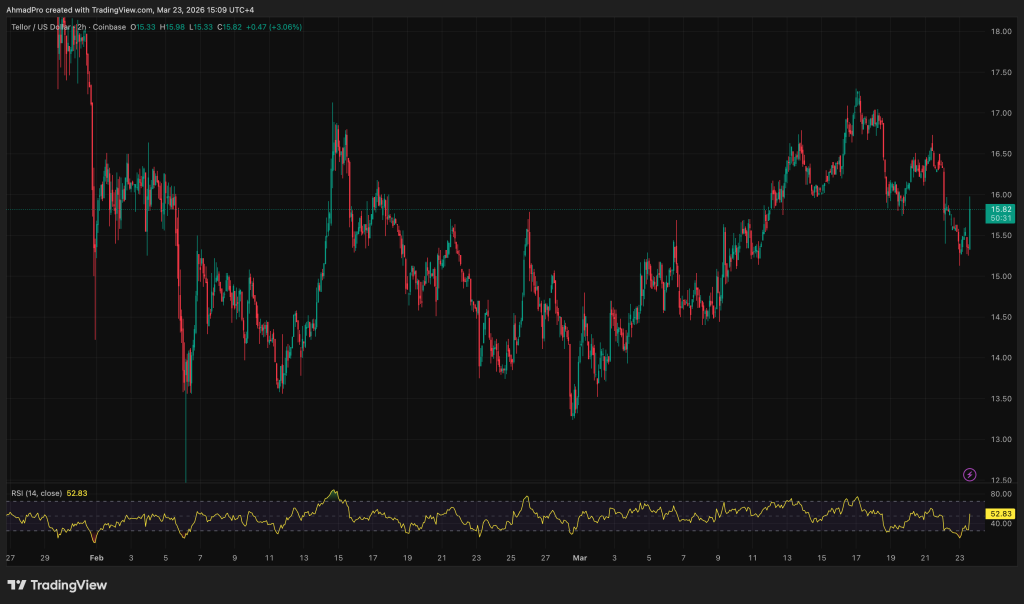Select the RSI (14, close) indicator label
1024x604 pixels.
click(35, 491)
